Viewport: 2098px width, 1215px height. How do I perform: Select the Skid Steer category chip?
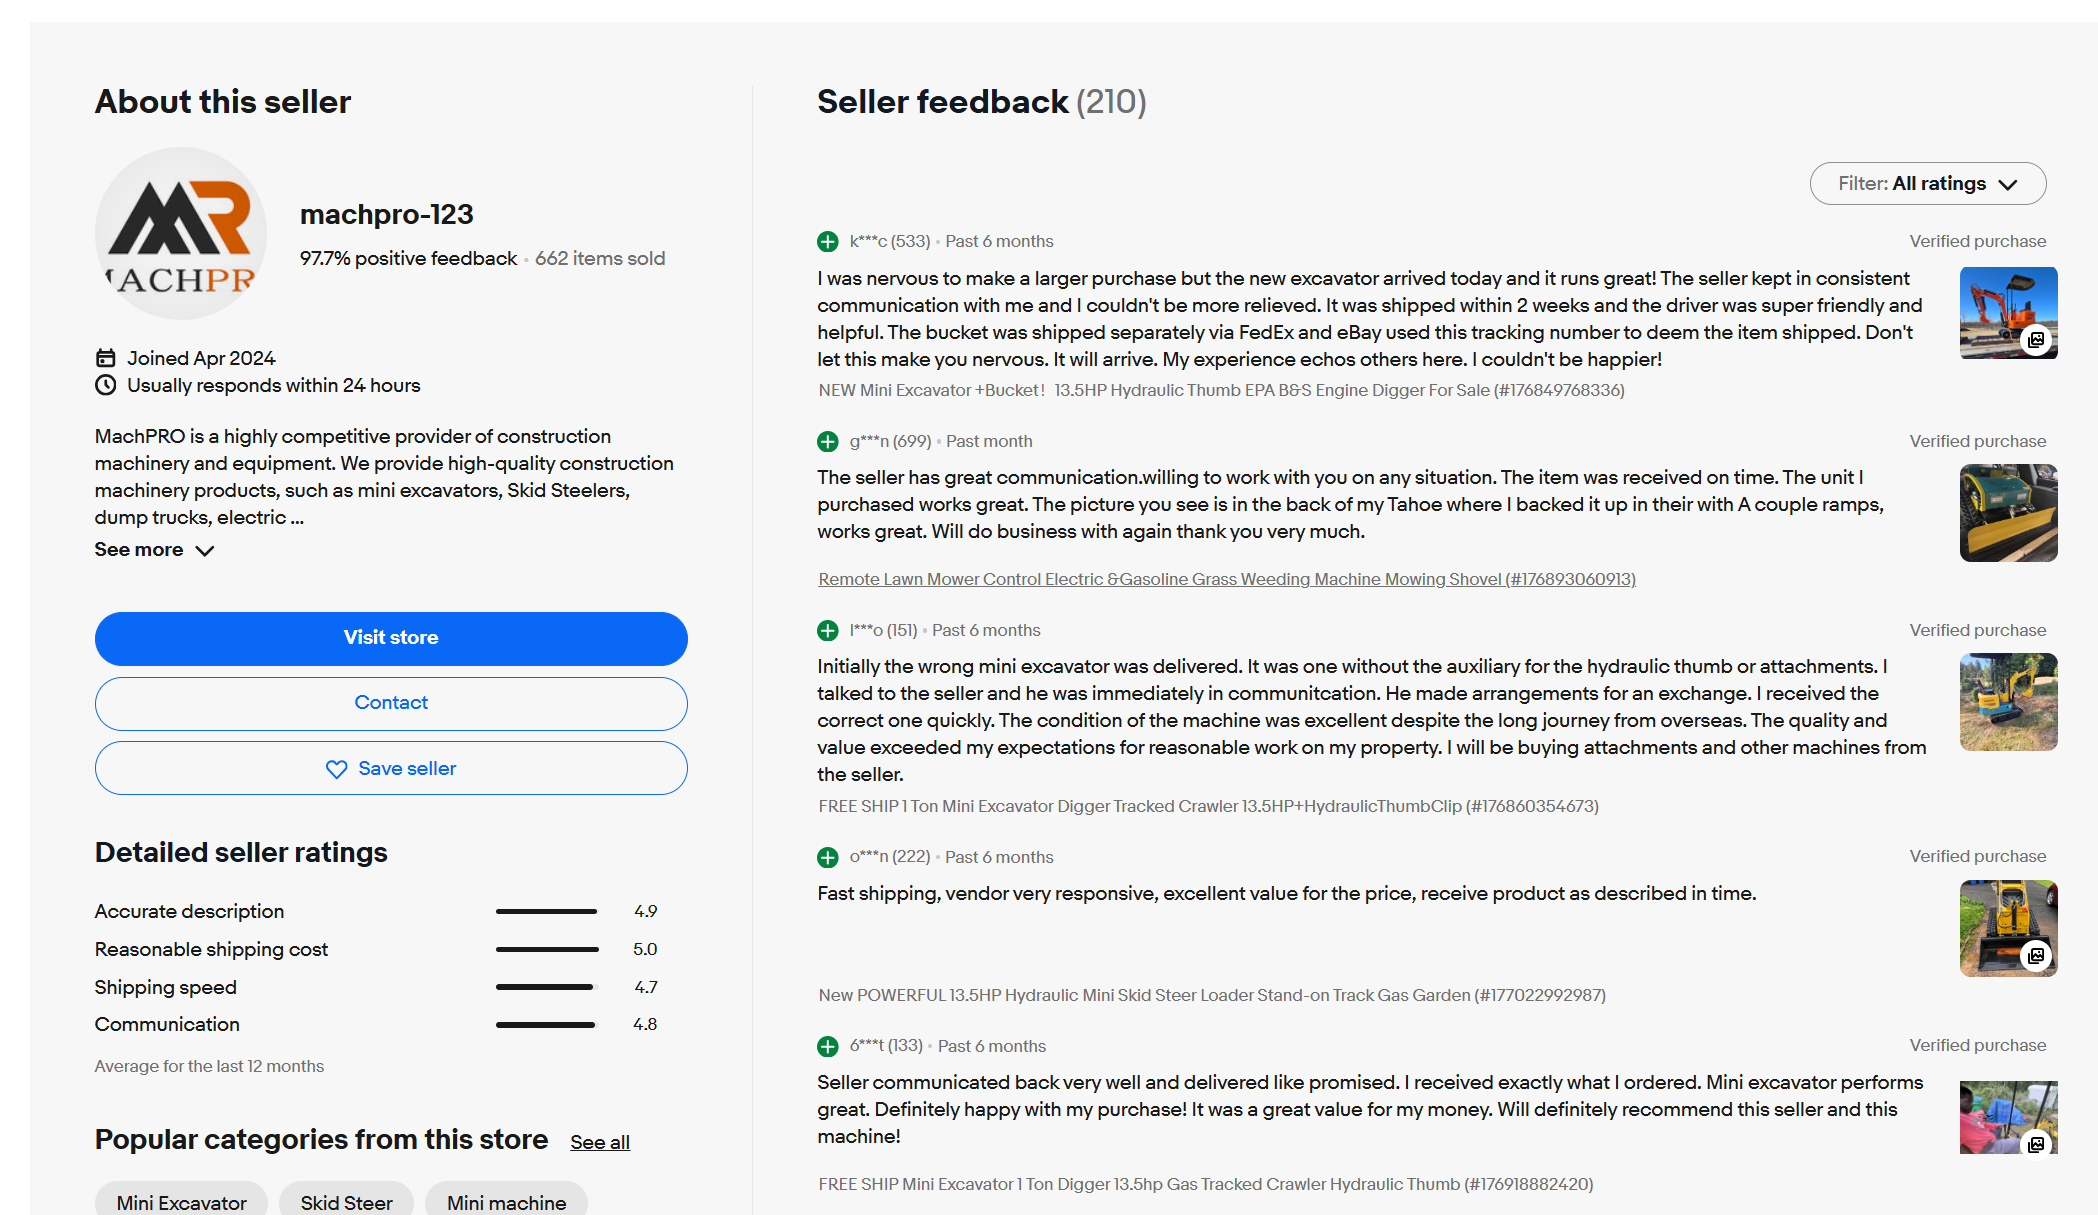coord(346,1199)
